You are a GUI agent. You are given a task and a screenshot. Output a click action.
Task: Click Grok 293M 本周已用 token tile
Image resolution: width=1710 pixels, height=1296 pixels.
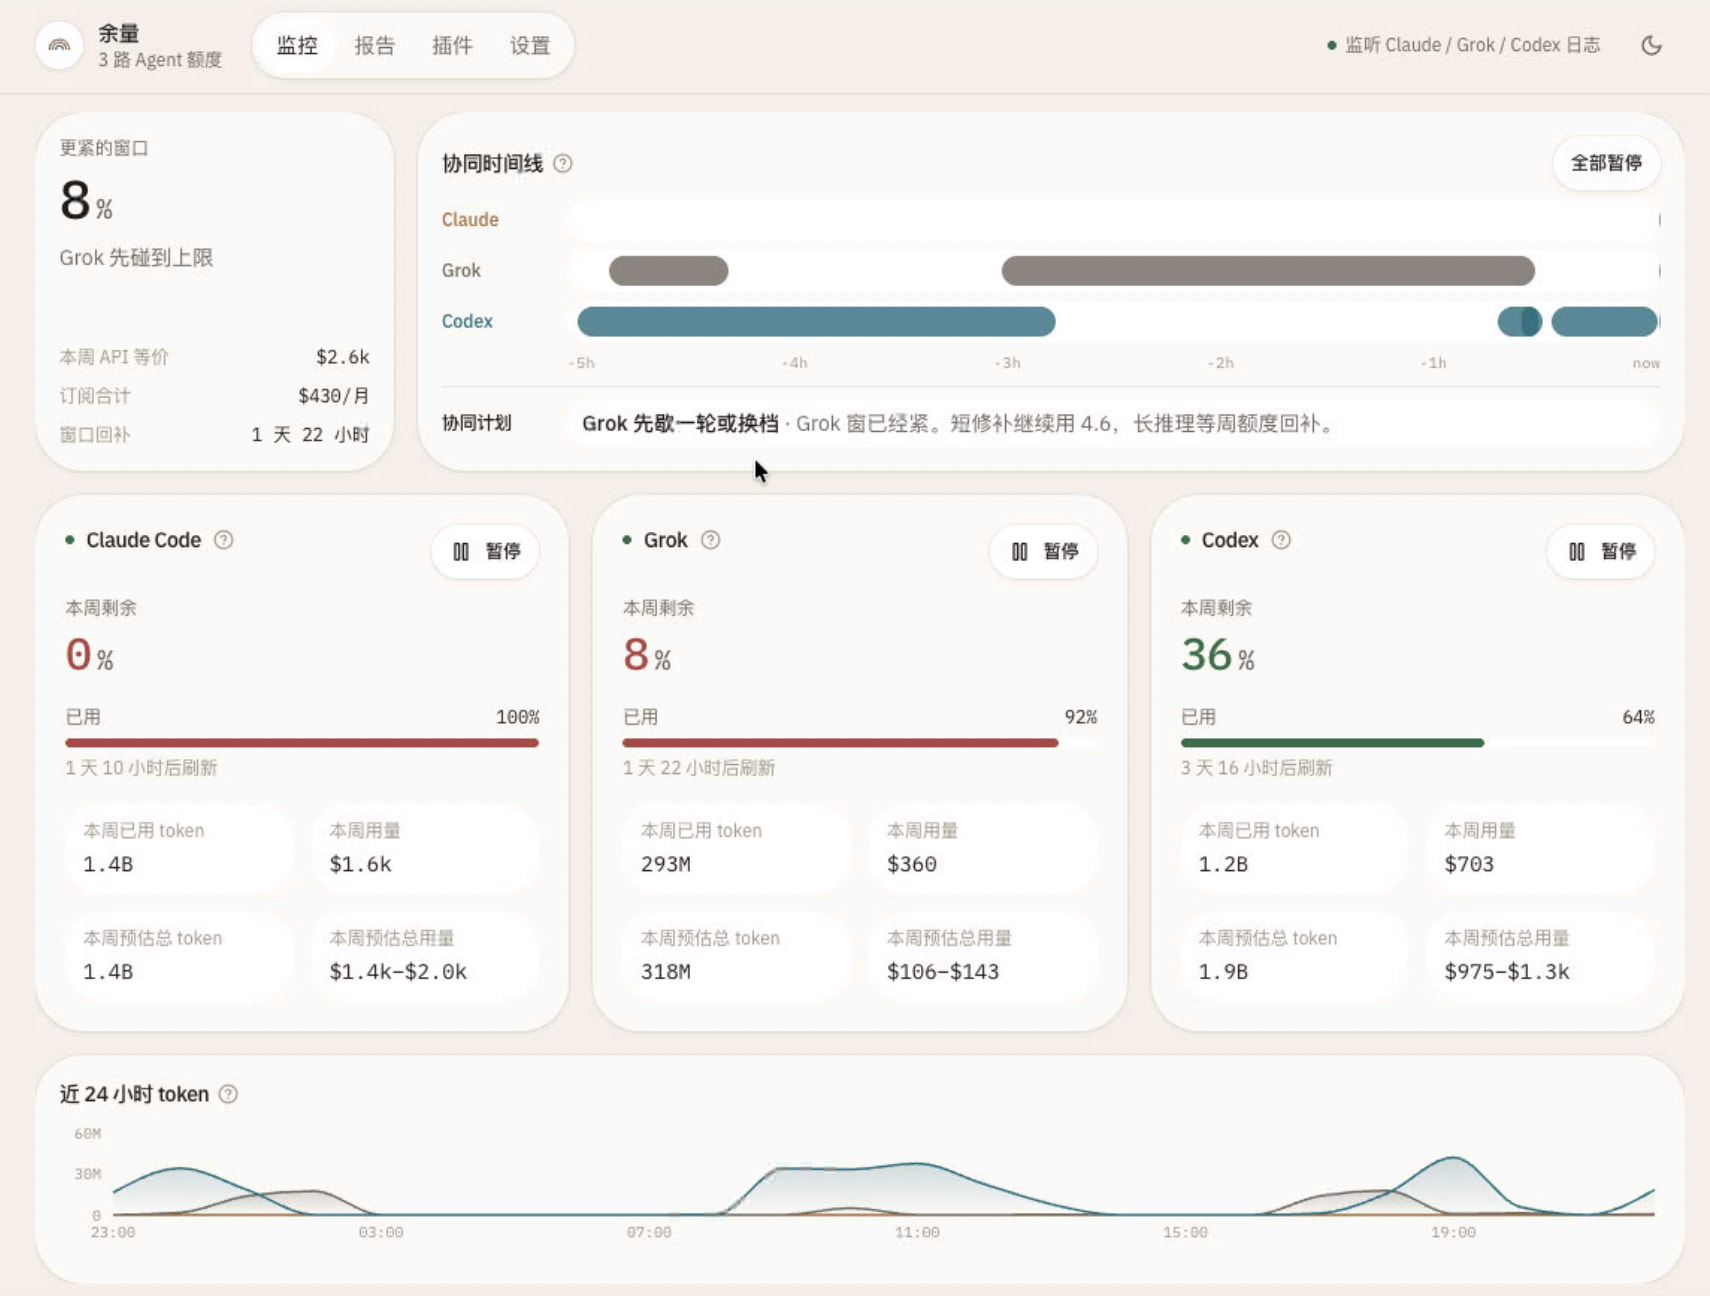[x=737, y=849]
